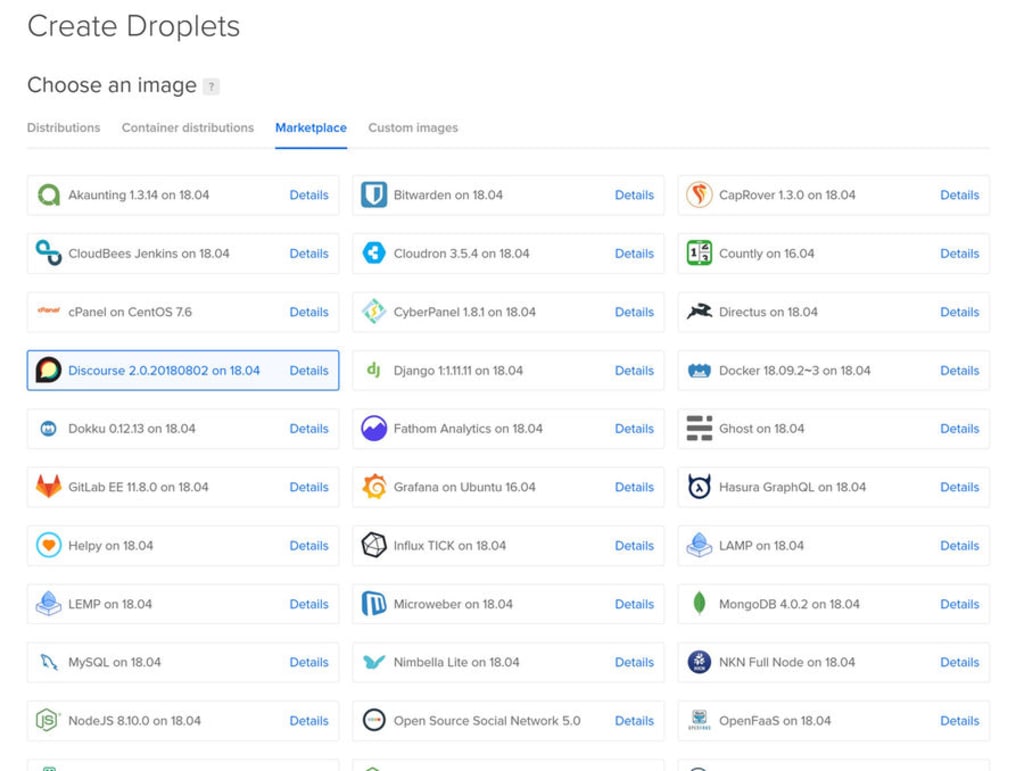
Task: Open Details for MySQL on 18.04
Action: coord(309,662)
